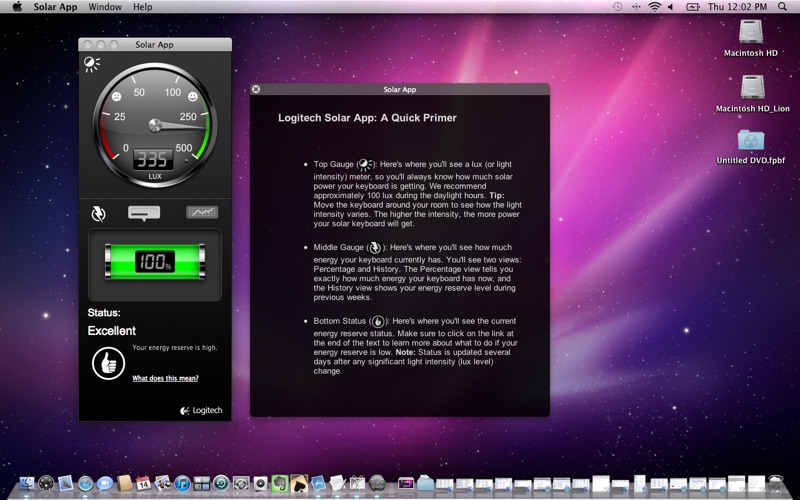Click the Logitech logo

click(201, 410)
